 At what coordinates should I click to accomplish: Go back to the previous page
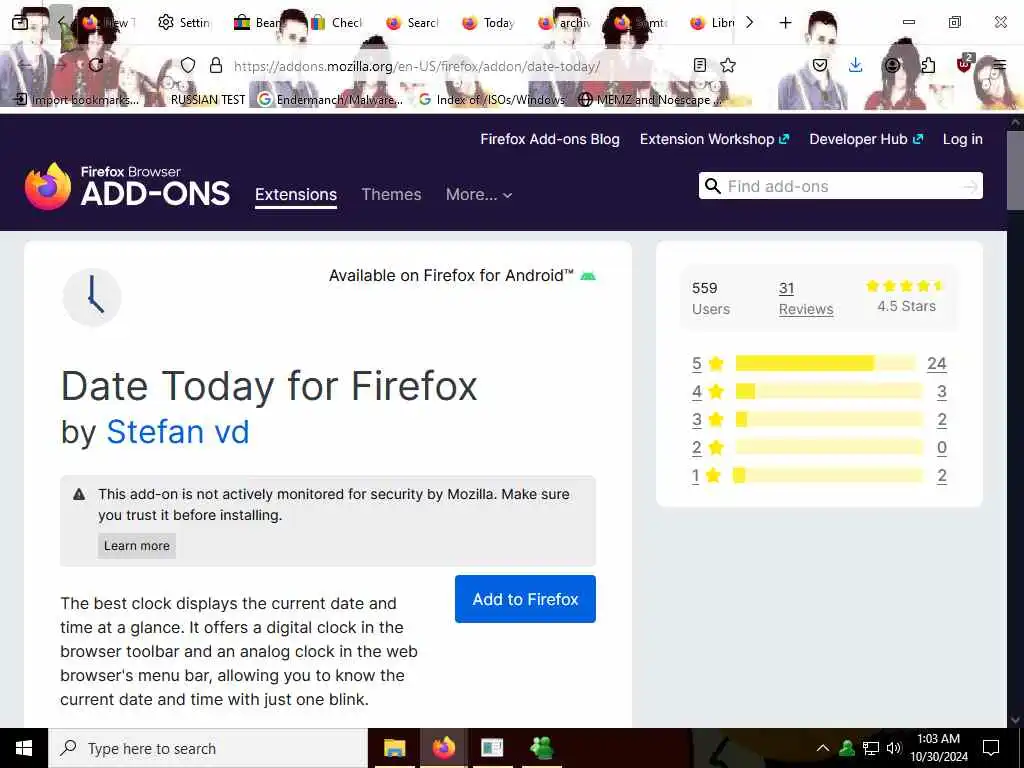26,65
